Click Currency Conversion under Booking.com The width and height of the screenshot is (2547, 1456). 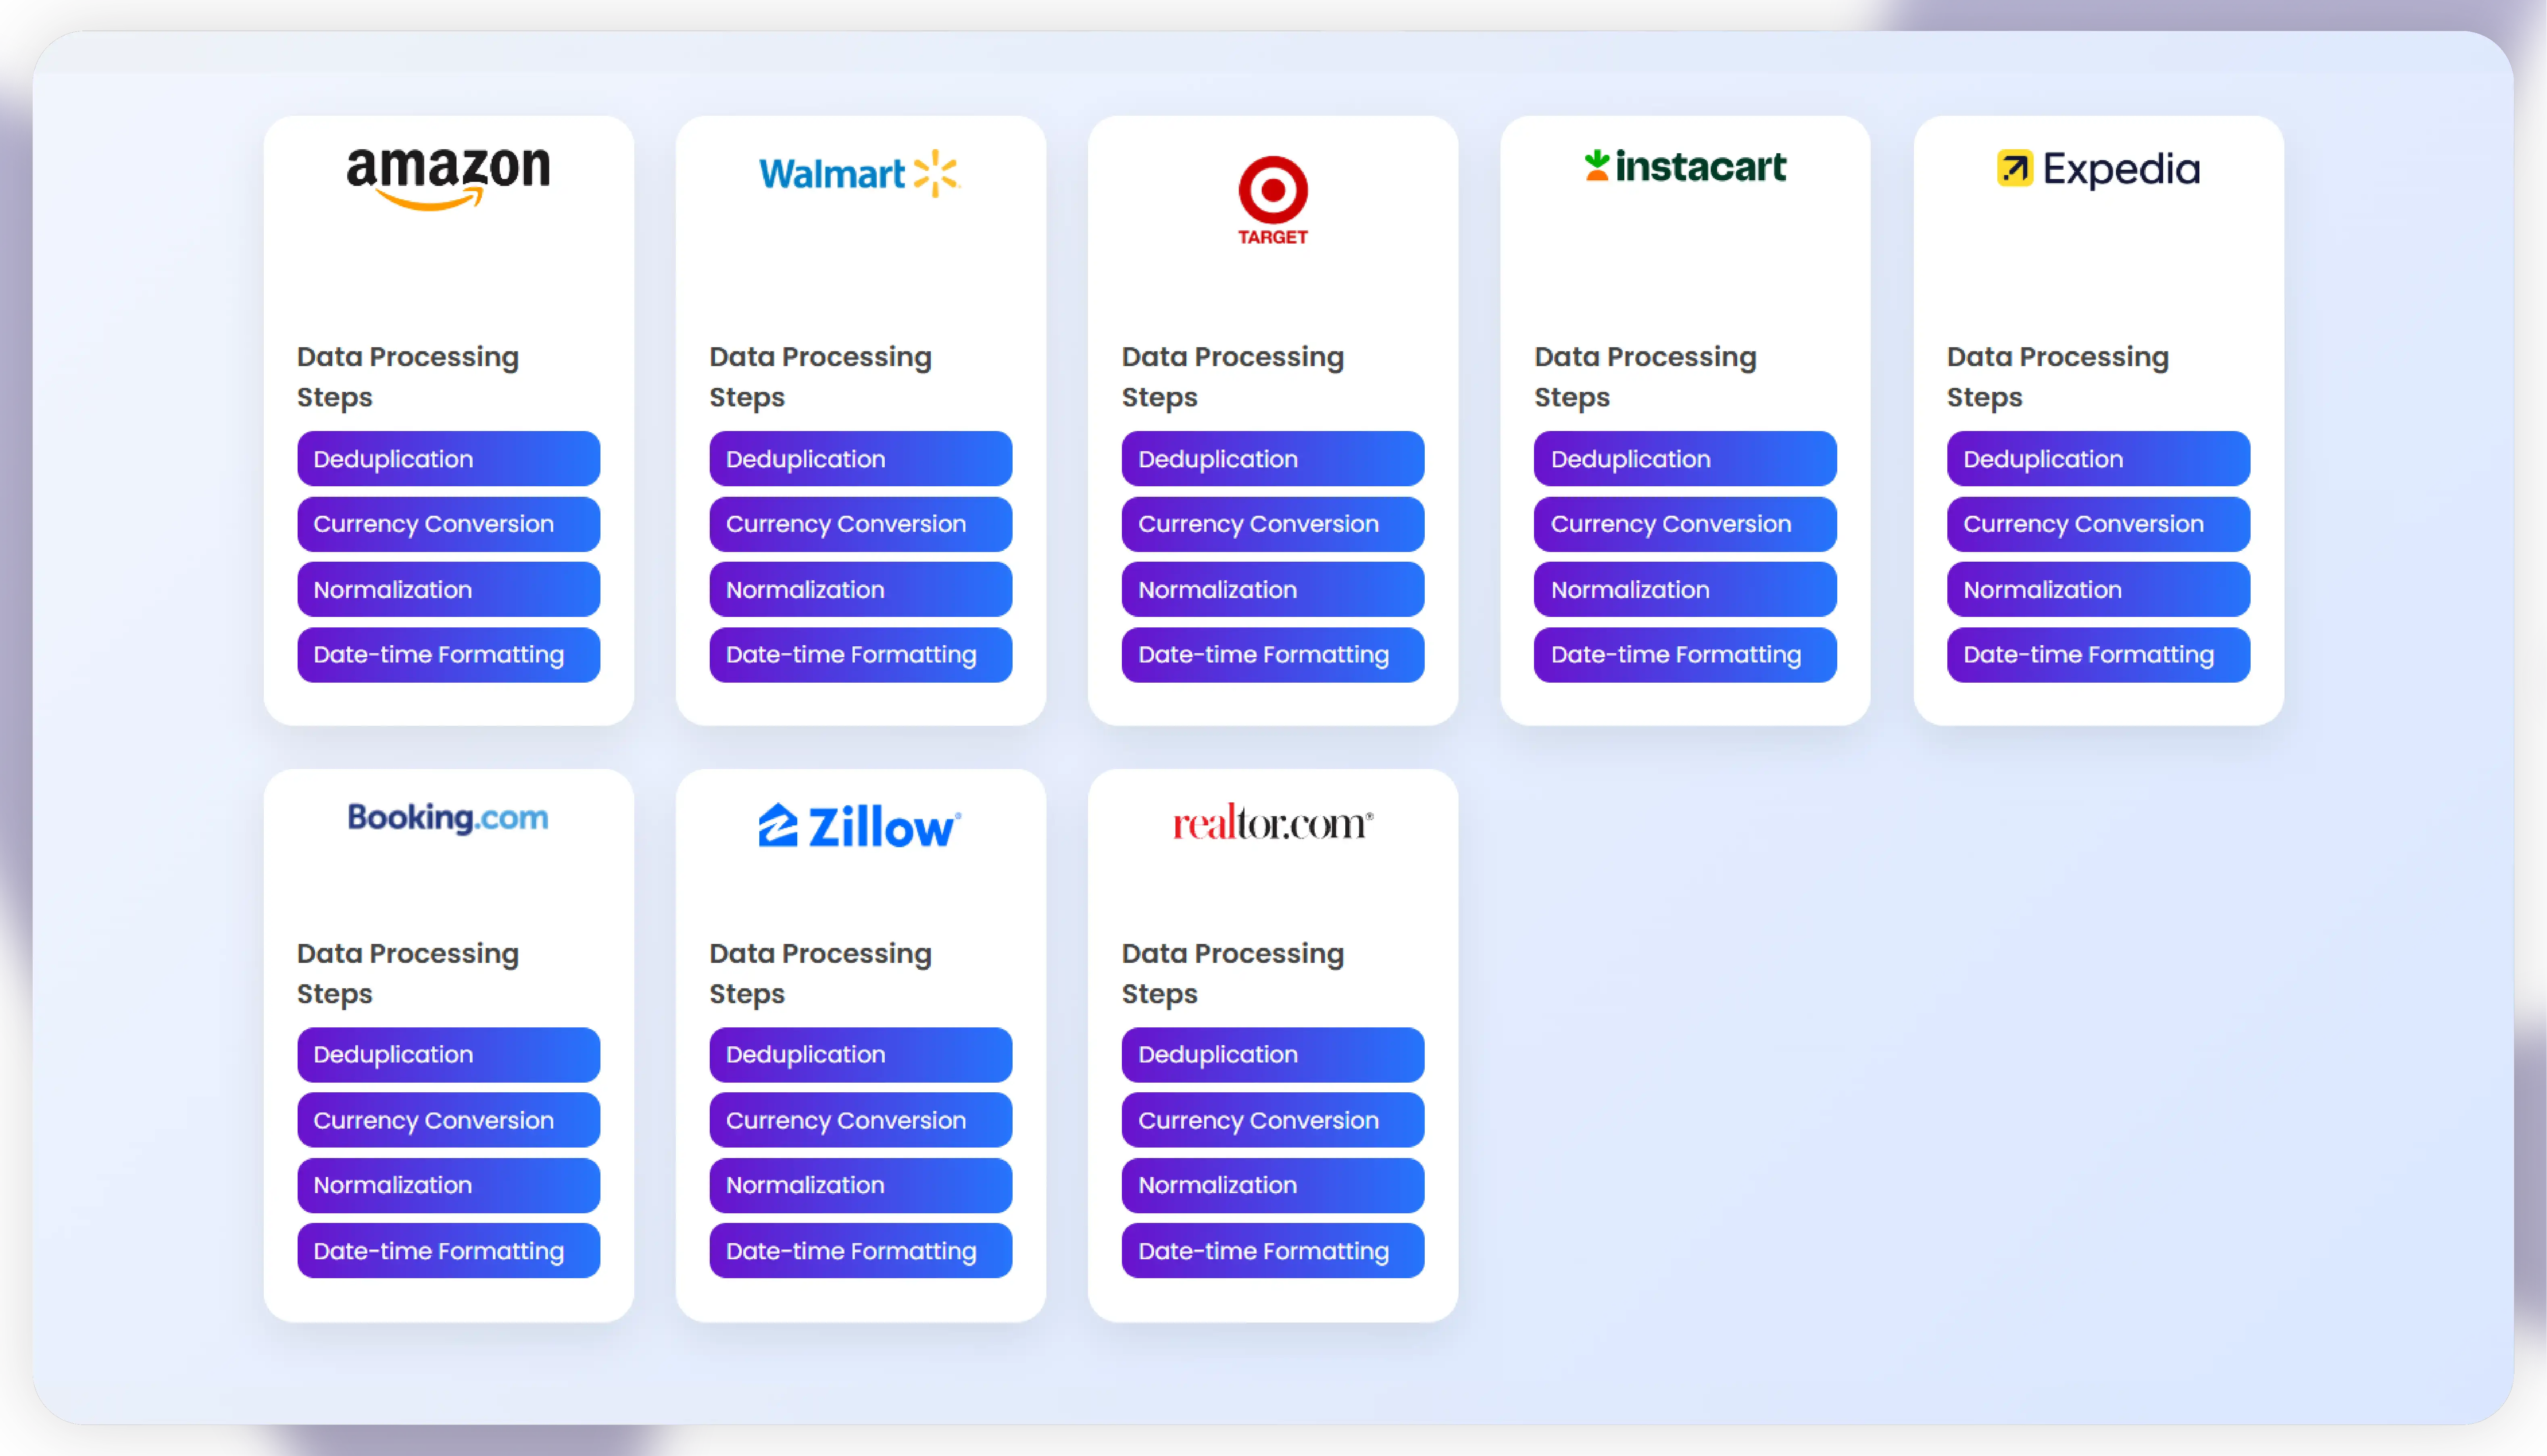click(x=448, y=1120)
